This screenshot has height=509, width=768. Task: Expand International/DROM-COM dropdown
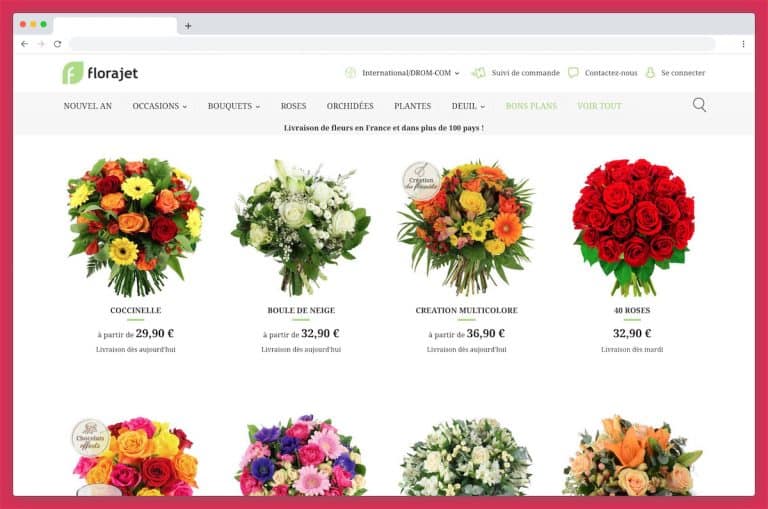point(411,73)
